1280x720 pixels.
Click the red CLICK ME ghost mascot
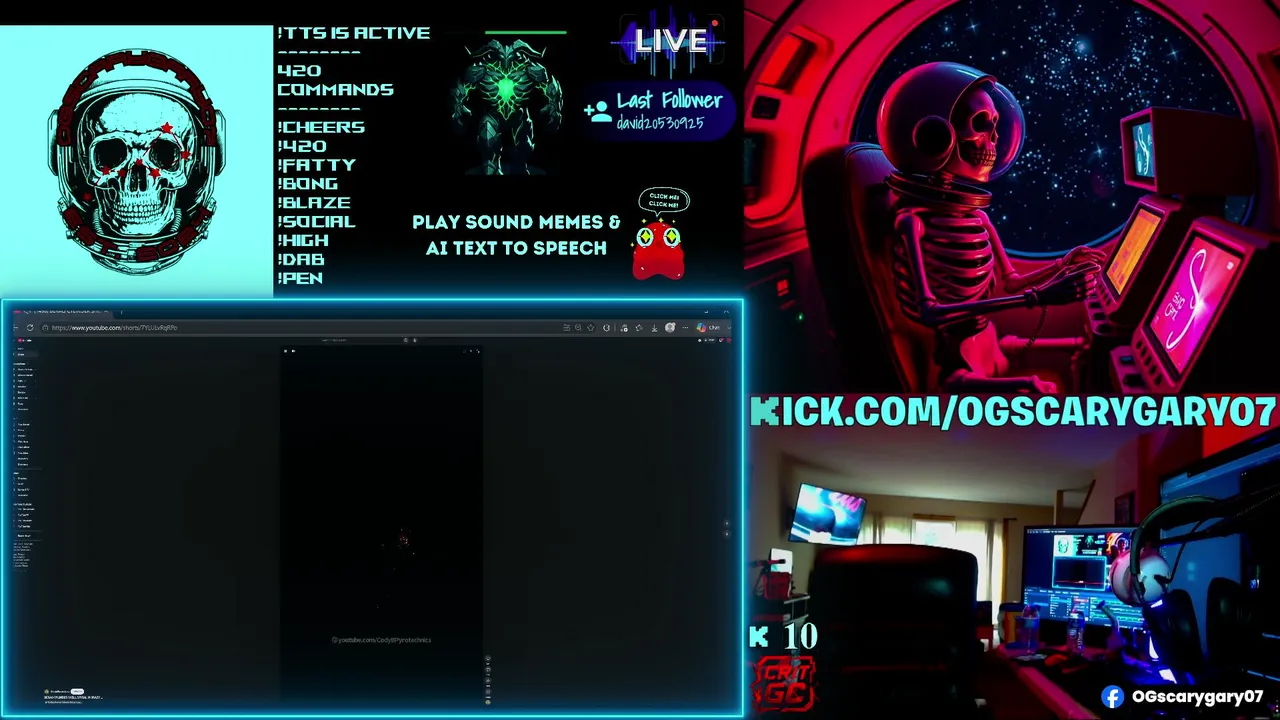tap(660, 250)
